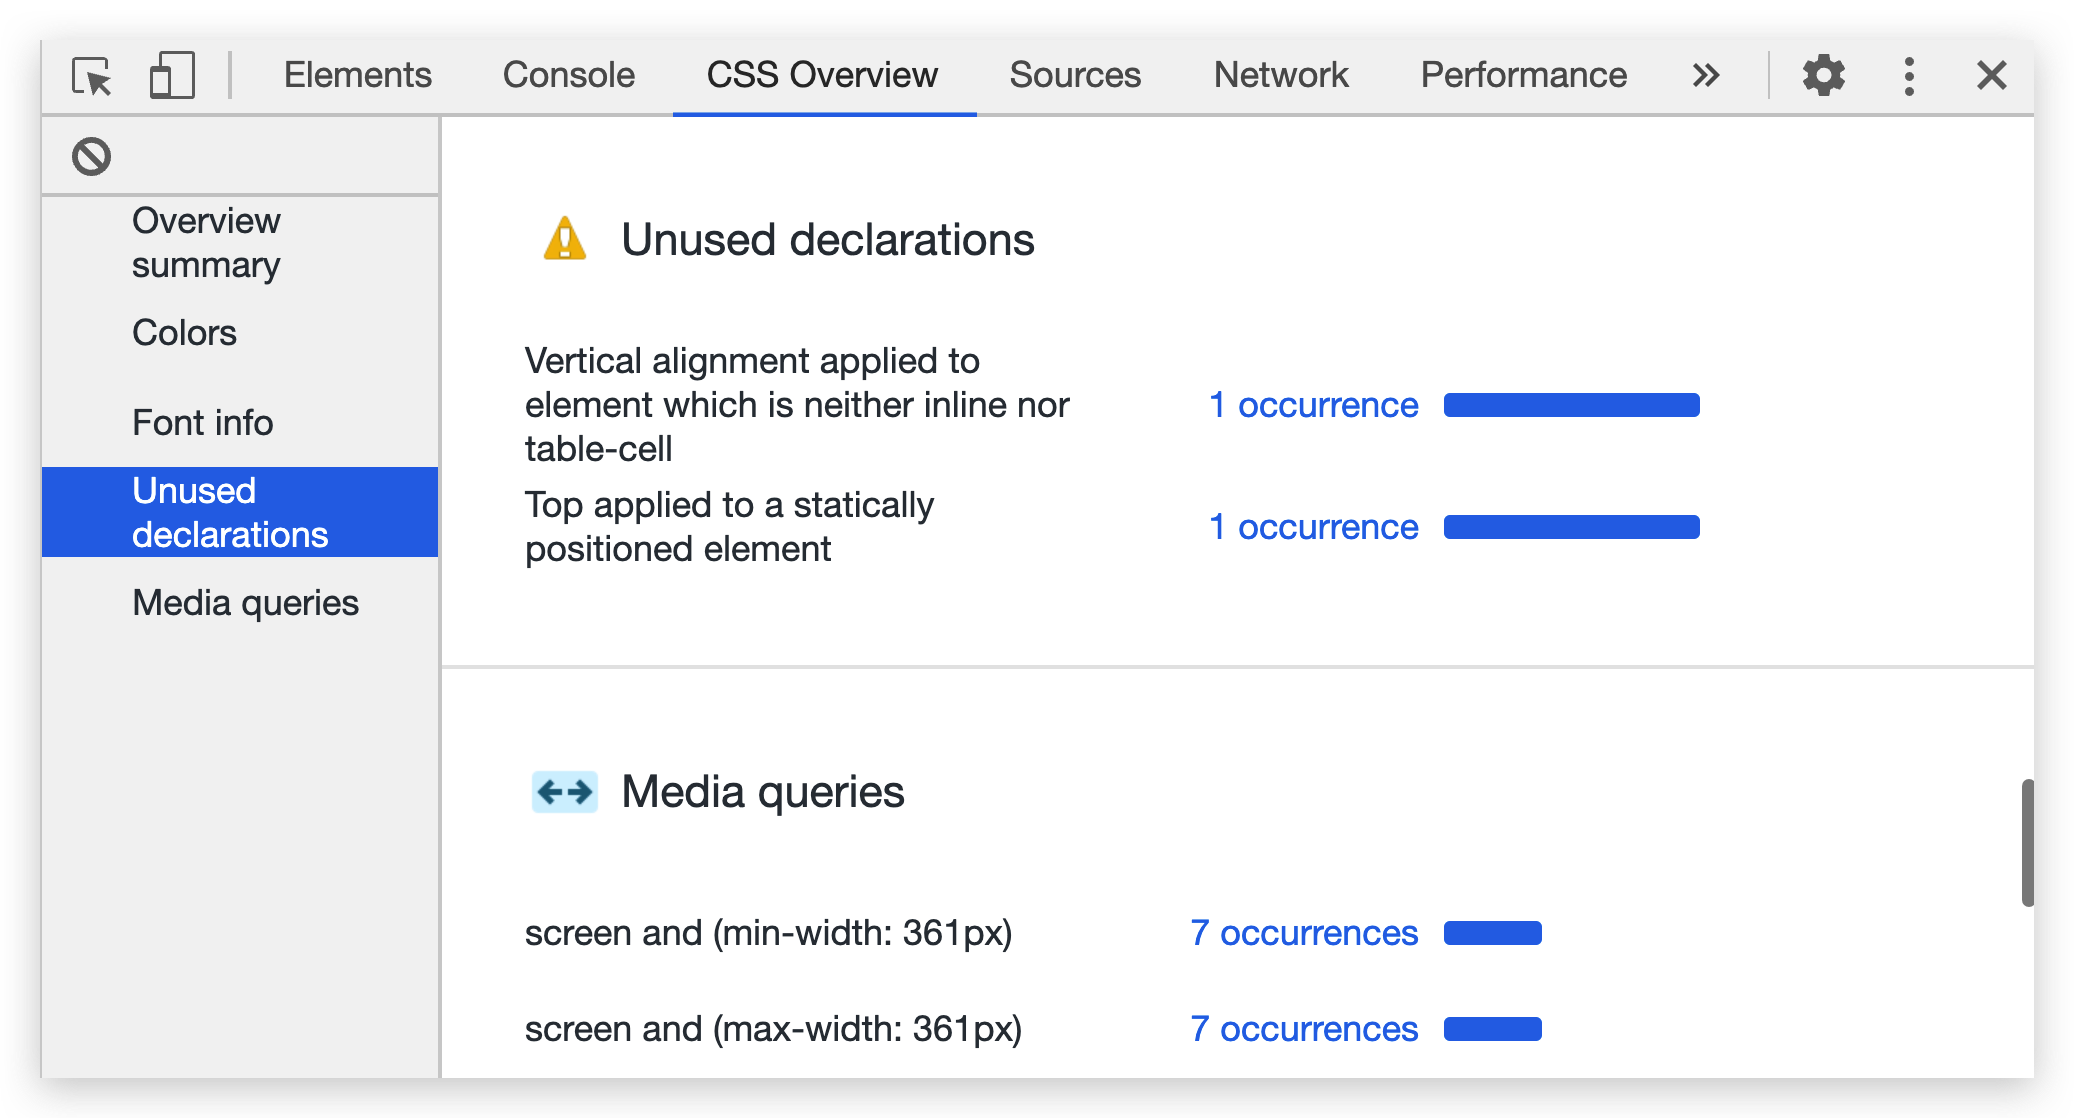The width and height of the screenshot is (2074, 1118).
Task: Switch to the Elements tab
Action: click(357, 76)
